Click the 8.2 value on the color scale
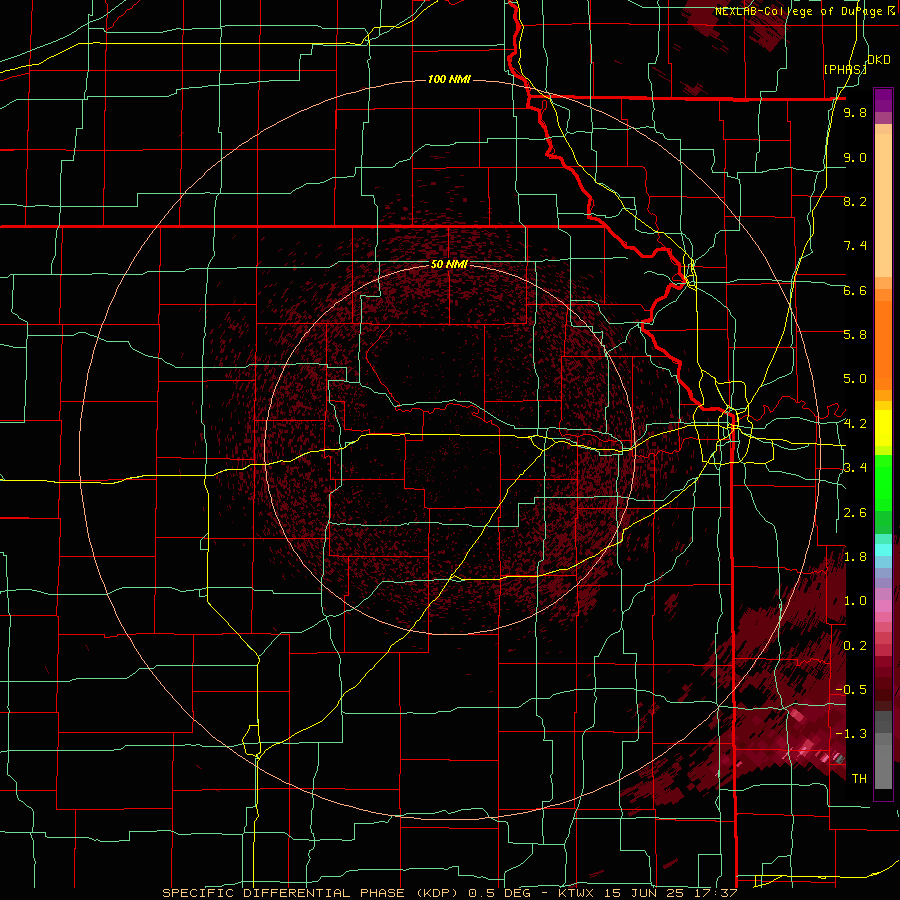The image size is (900, 900). pyautogui.click(x=855, y=201)
